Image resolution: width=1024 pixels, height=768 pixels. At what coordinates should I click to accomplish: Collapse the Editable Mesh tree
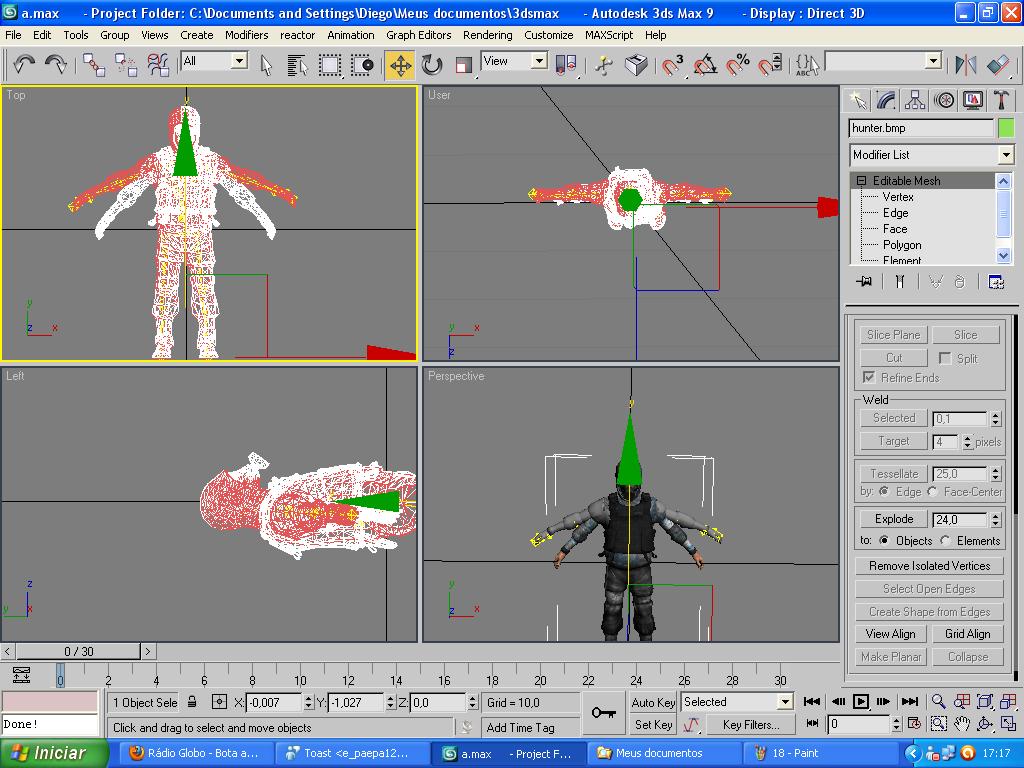point(860,181)
